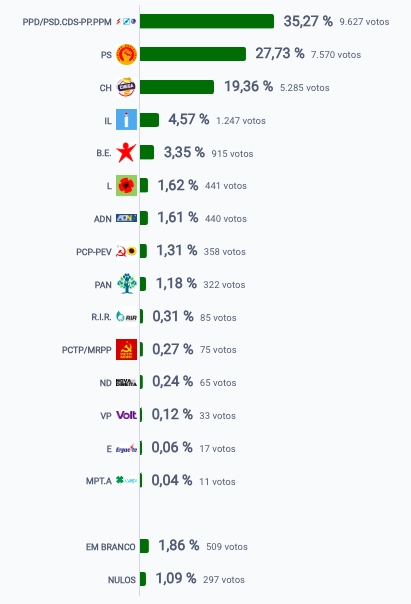
Task: Click the ADN party logo
Action: tap(126, 218)
